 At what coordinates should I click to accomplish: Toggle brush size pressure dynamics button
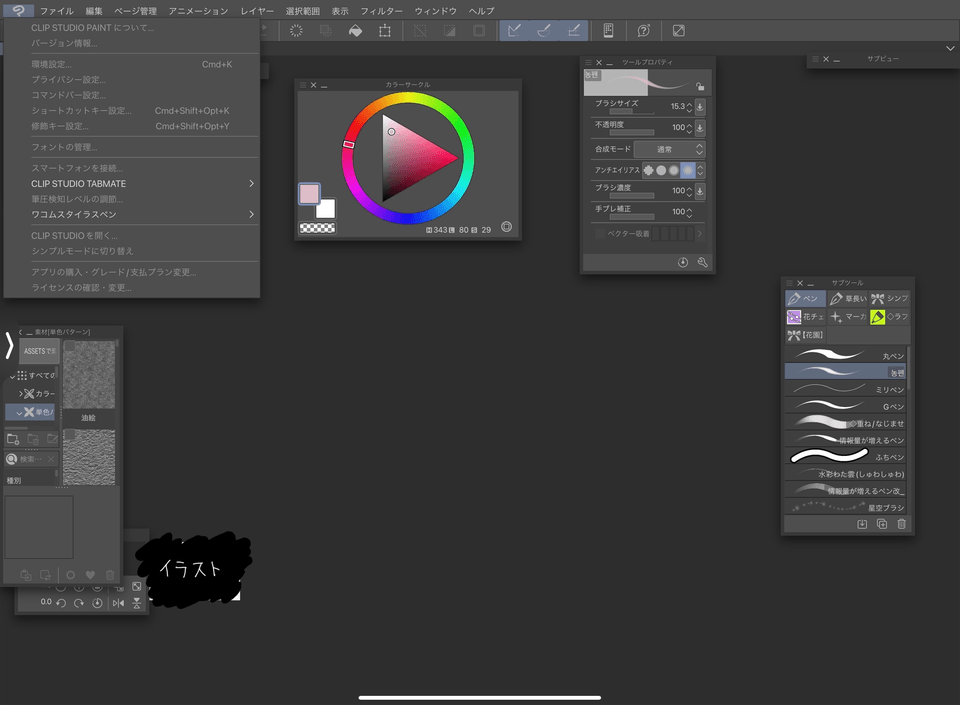click(700, 106)
